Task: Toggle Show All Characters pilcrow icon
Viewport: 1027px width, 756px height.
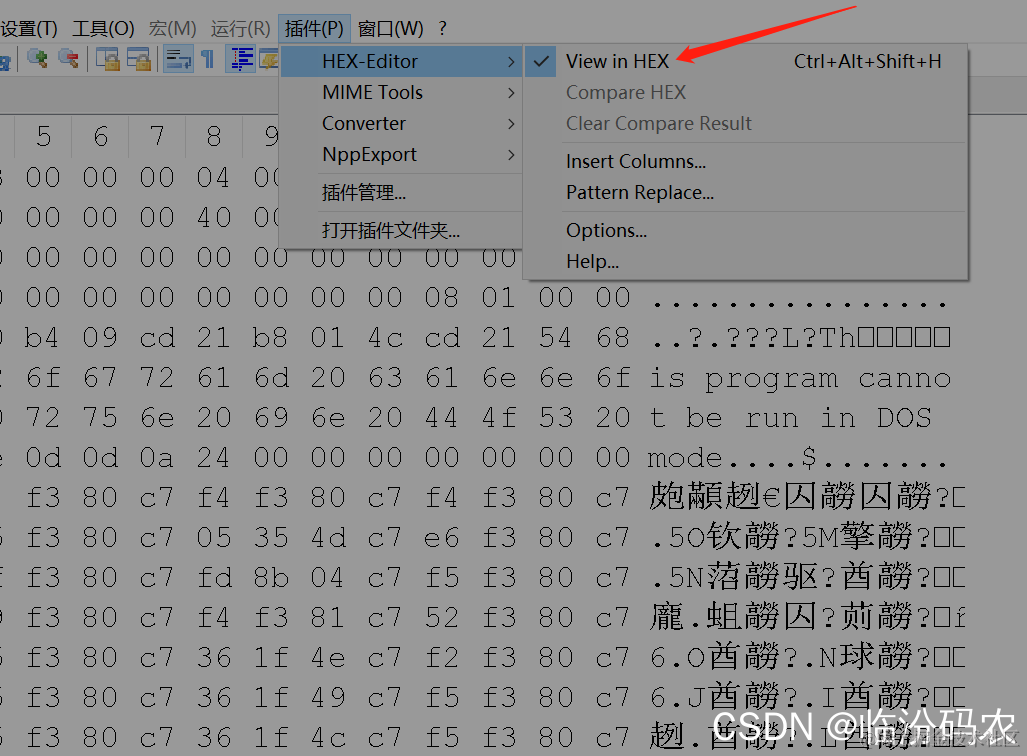Action: tap(208, 60)
